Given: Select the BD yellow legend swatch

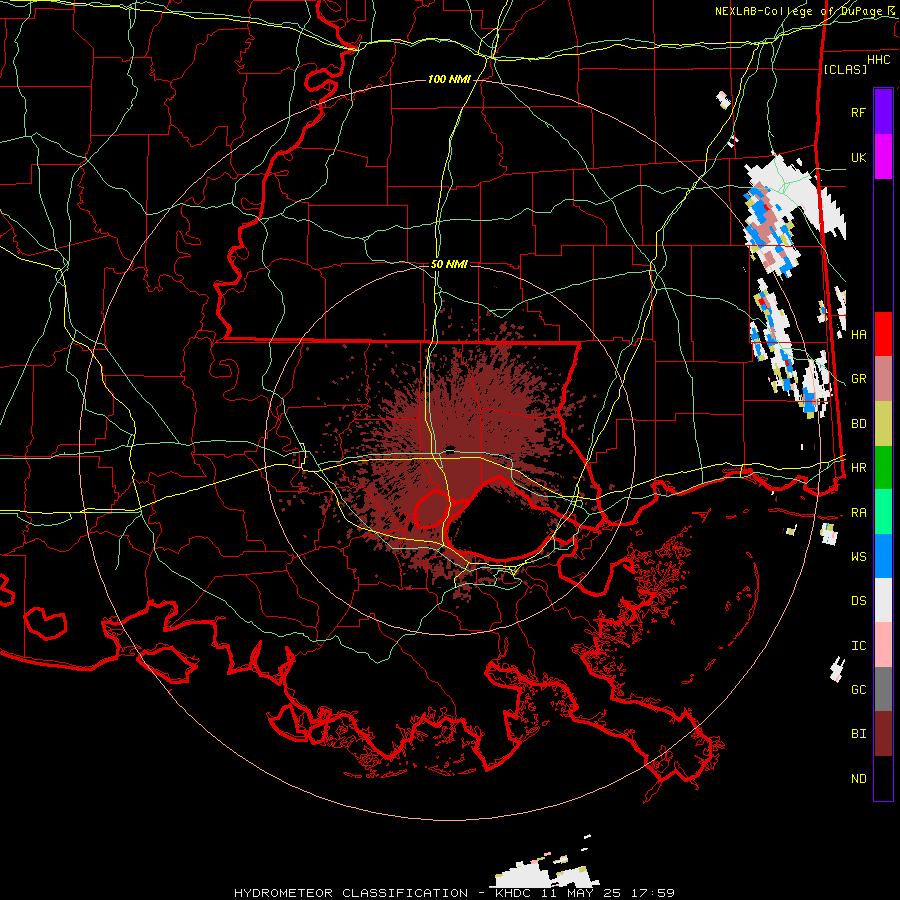Looking at the screenshot, I should (x=883, y=424).
